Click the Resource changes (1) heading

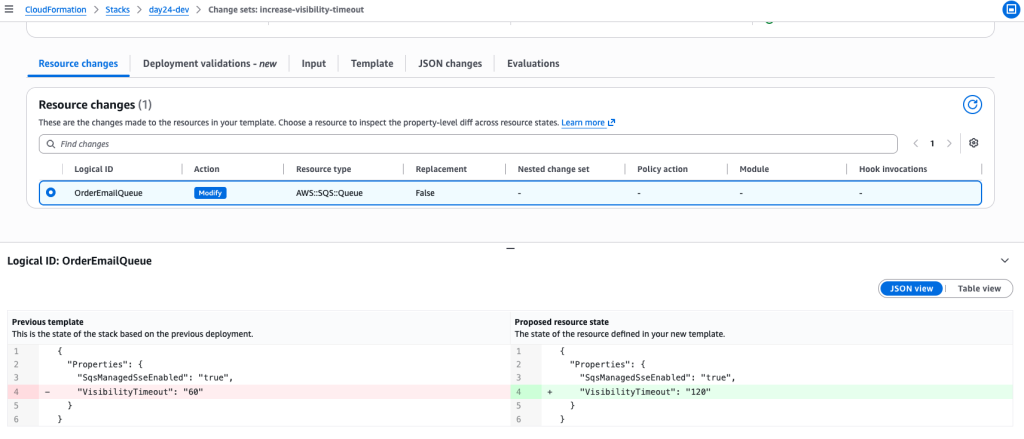click(95, 105)
